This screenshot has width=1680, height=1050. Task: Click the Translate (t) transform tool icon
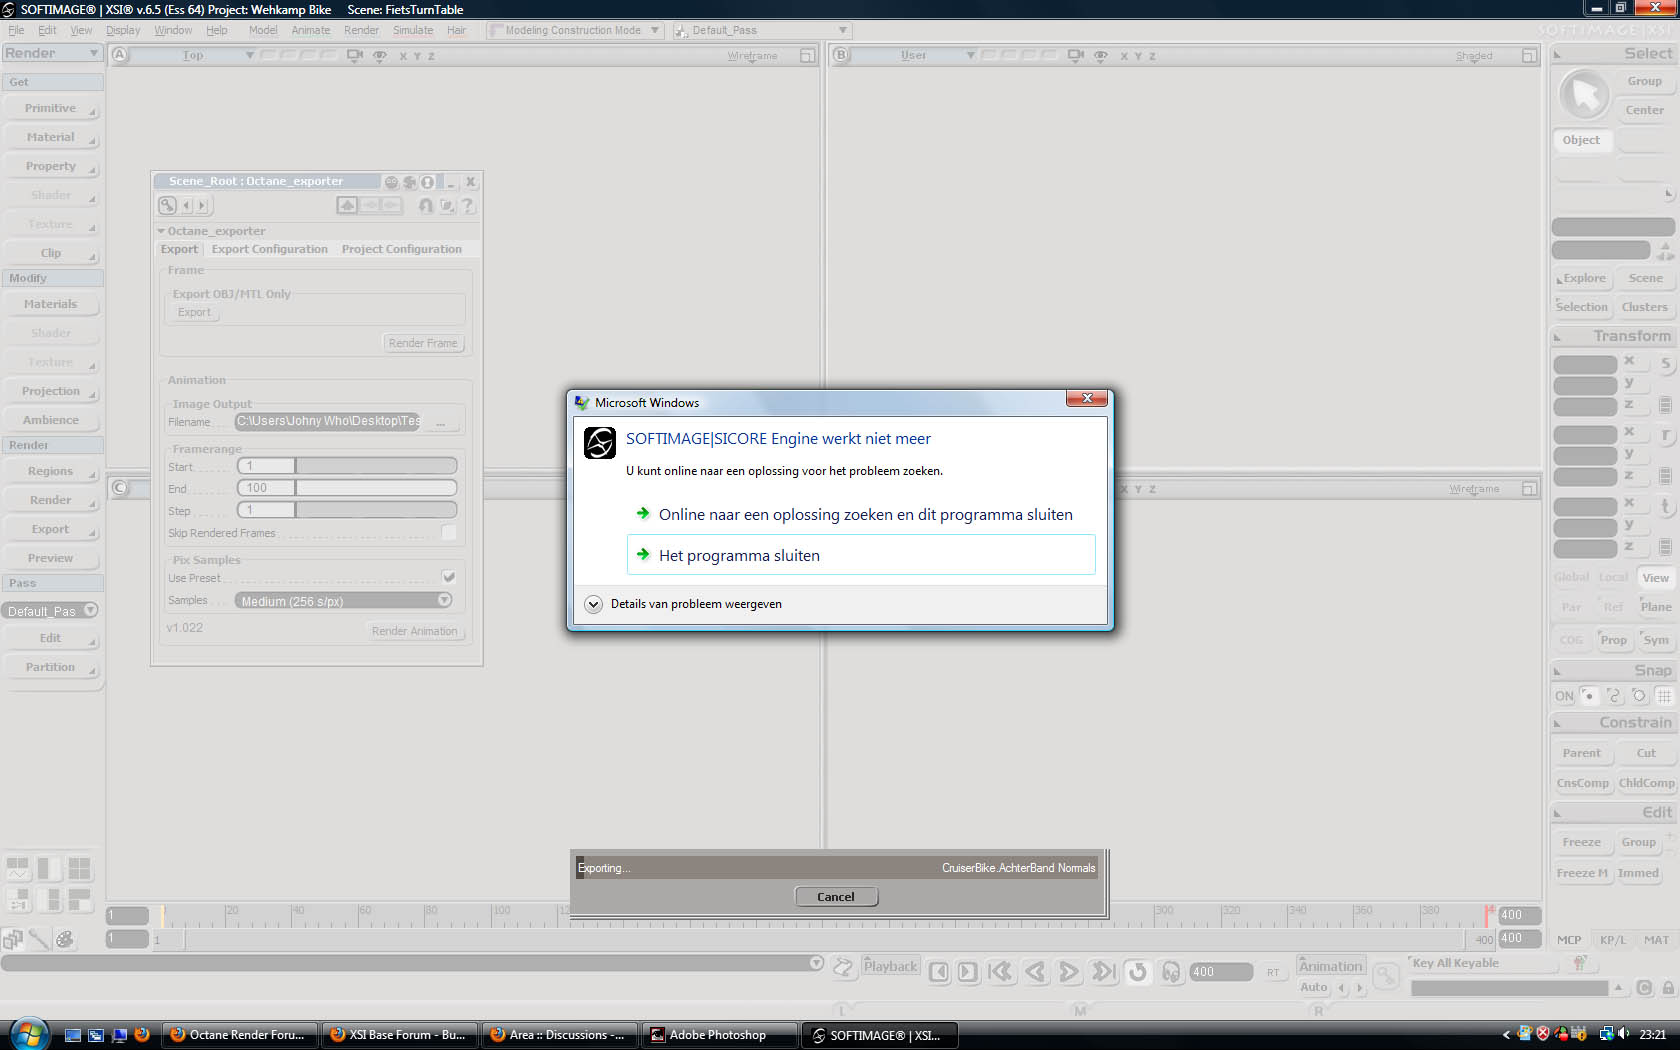pos(1665,506)
